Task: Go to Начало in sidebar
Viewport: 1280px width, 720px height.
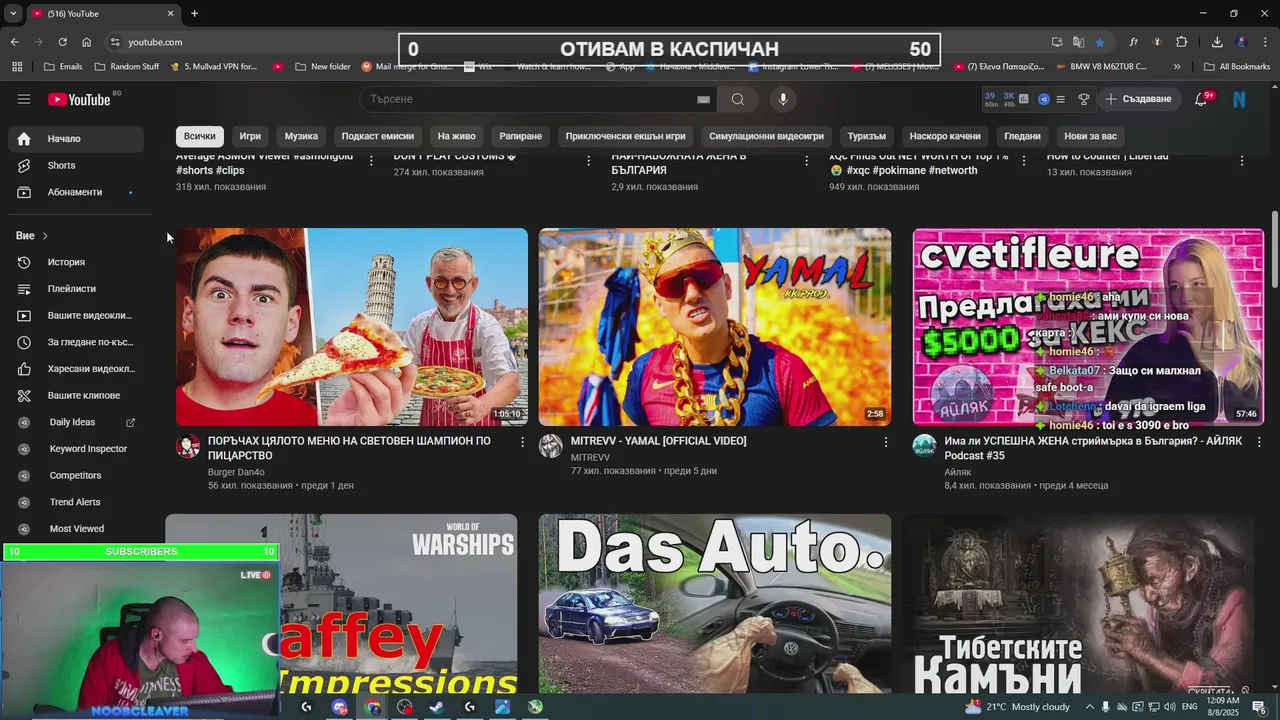Action: coord(77,139)
